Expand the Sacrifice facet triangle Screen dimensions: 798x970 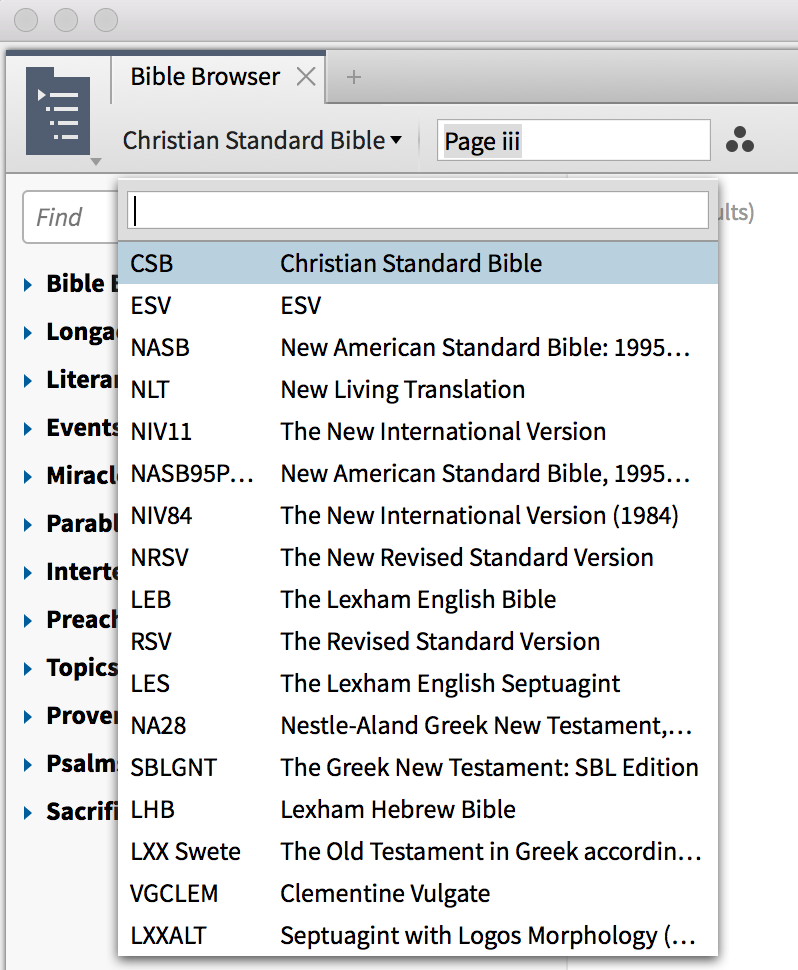pyautogui.click(x=28, y=813)
